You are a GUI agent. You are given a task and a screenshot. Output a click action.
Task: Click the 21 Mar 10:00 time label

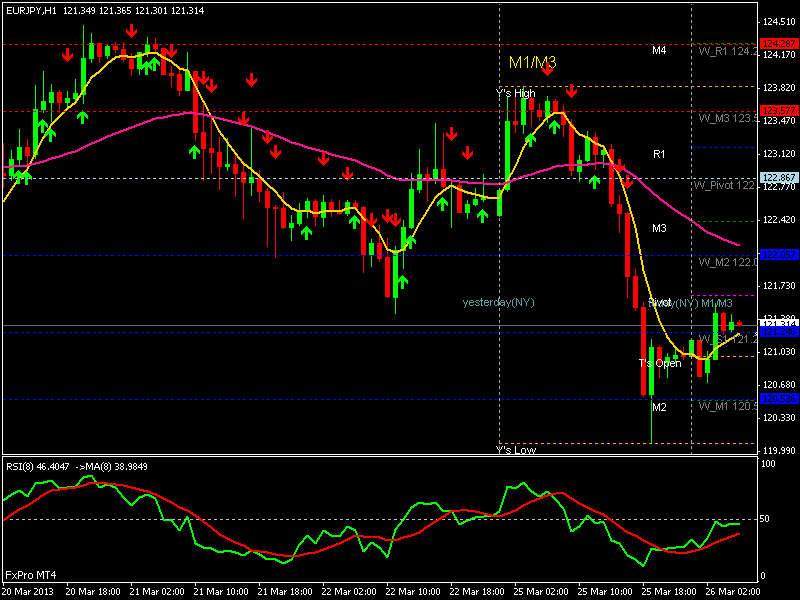coord(221,591)
